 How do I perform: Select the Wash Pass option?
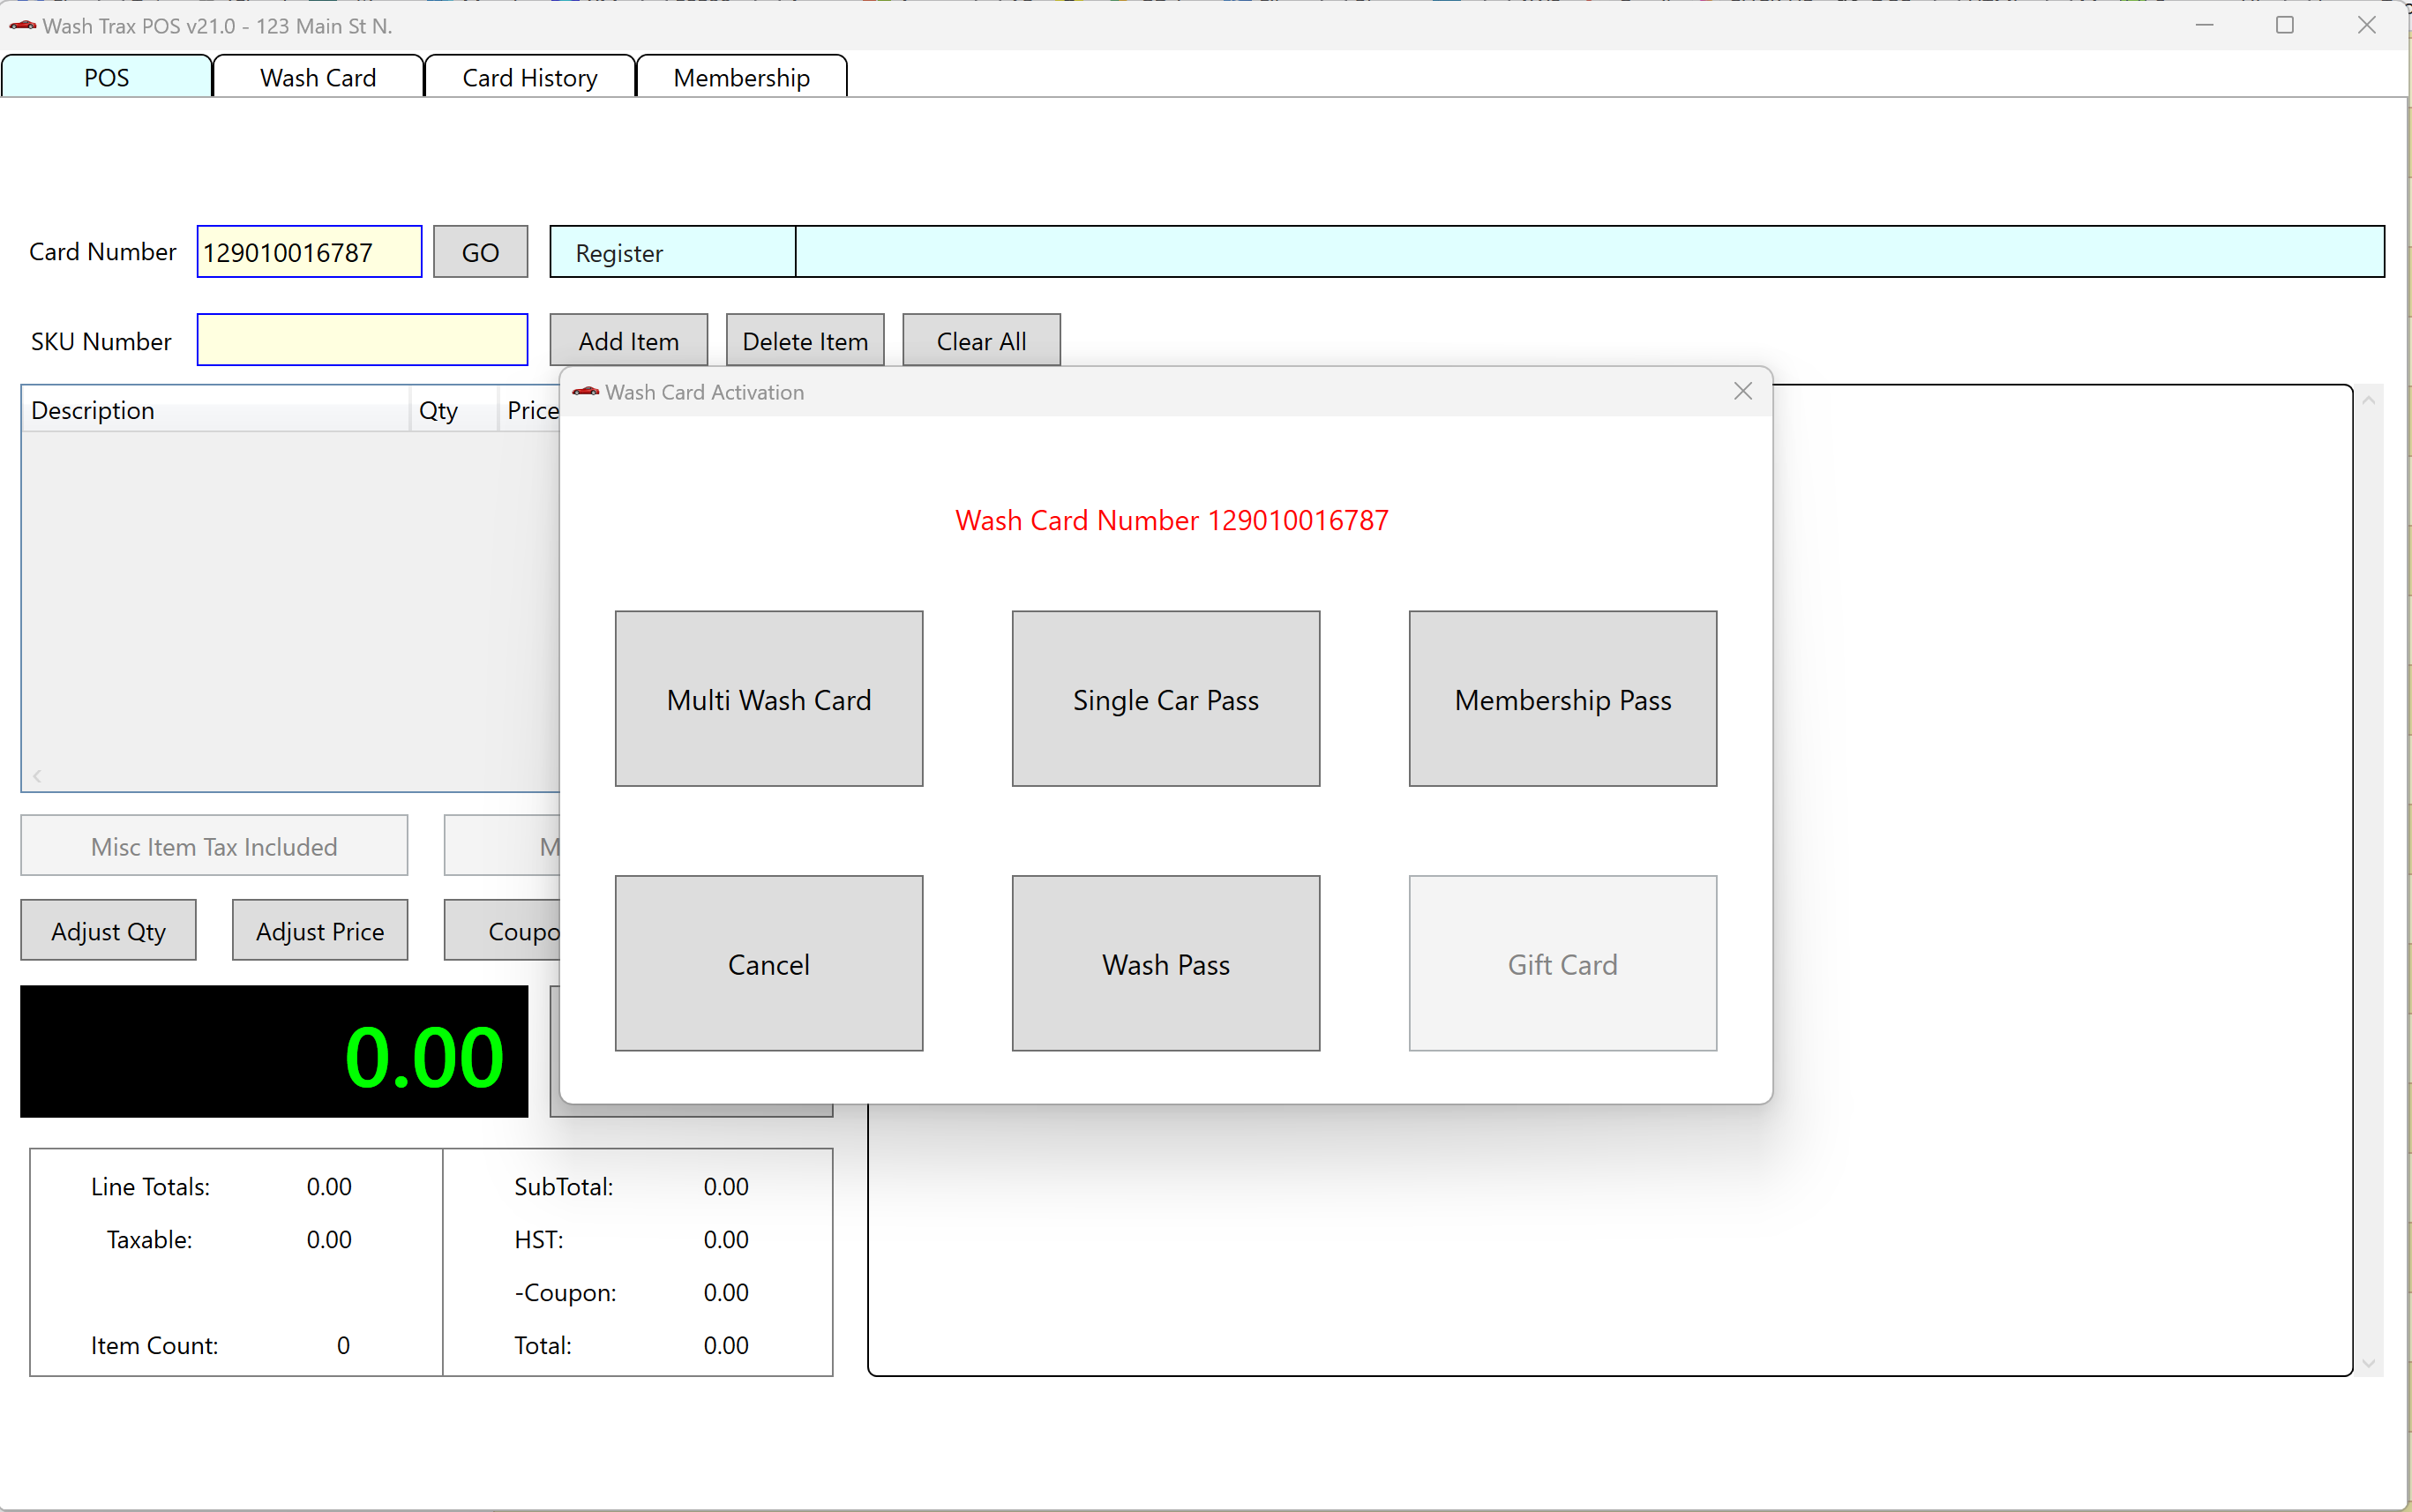1165,963
